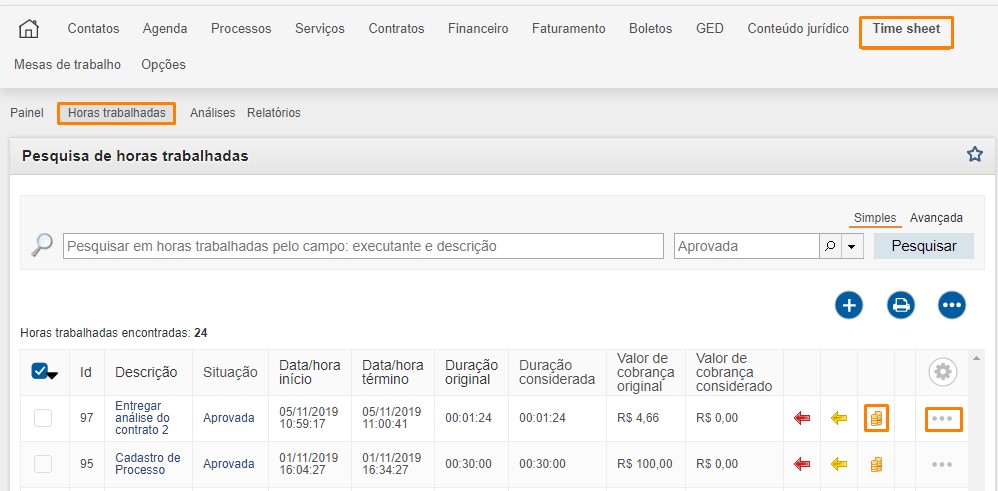
Task: Open the 'Cadastro de Processo' link
Action: [147, 464]
